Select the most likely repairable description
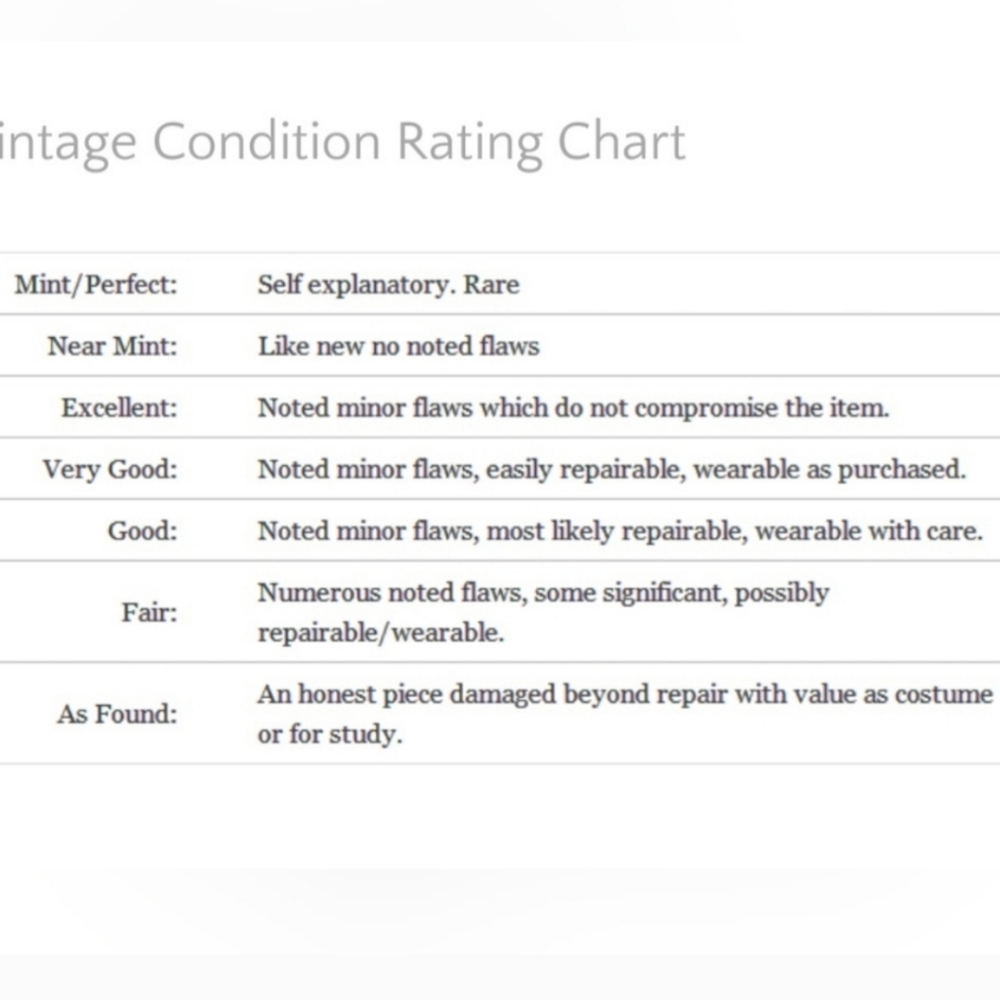Image resolution: width=1000 pixels, height=1000 pixels. pos(617,531)
